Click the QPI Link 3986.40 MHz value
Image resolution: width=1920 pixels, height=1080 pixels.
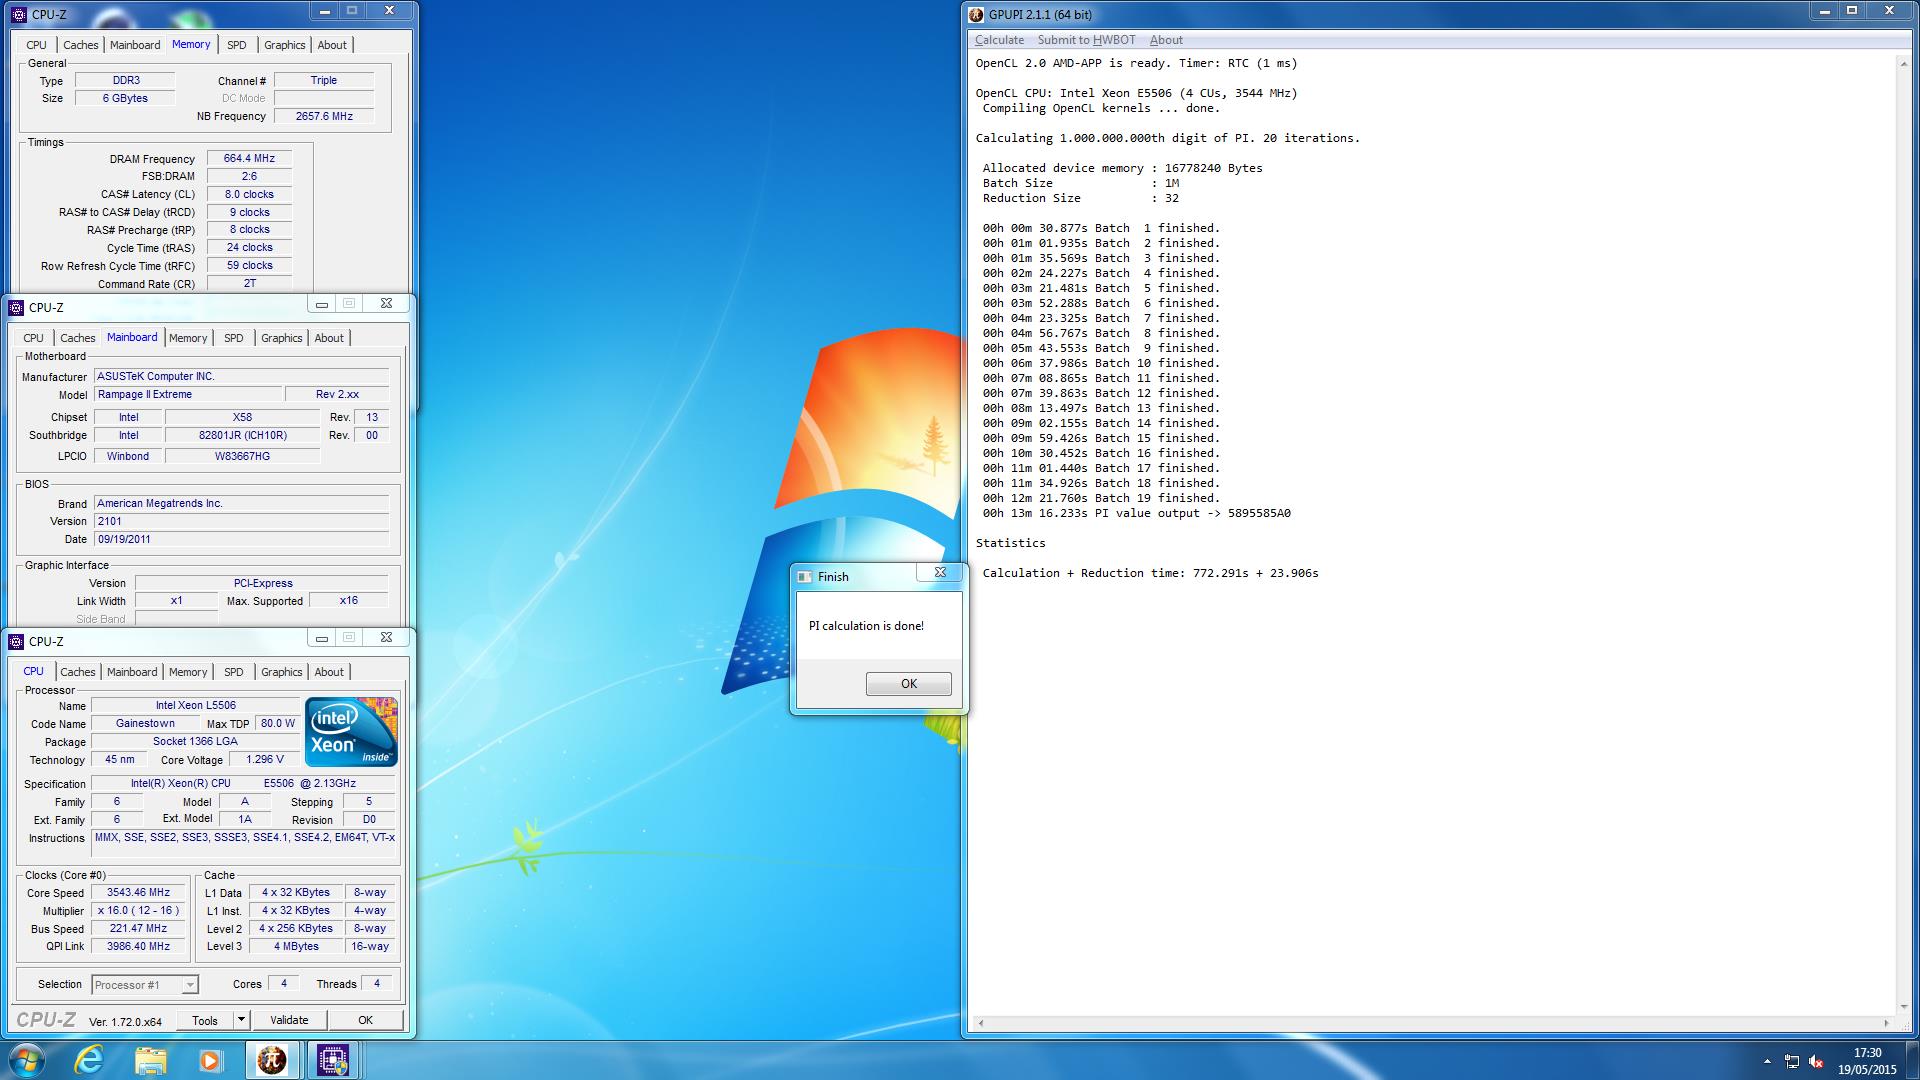click(138, 947)
